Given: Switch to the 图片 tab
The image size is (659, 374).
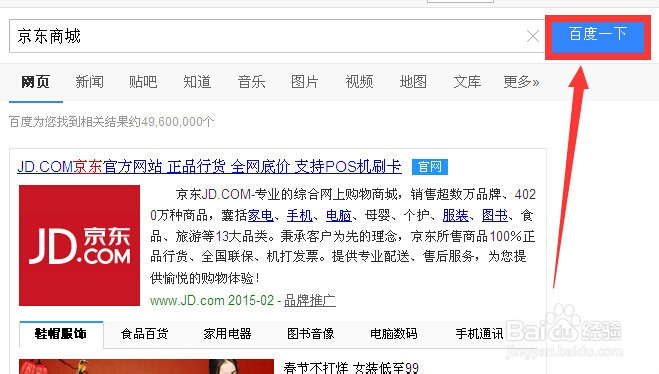Looking at the screenshot, I should 305,82.
